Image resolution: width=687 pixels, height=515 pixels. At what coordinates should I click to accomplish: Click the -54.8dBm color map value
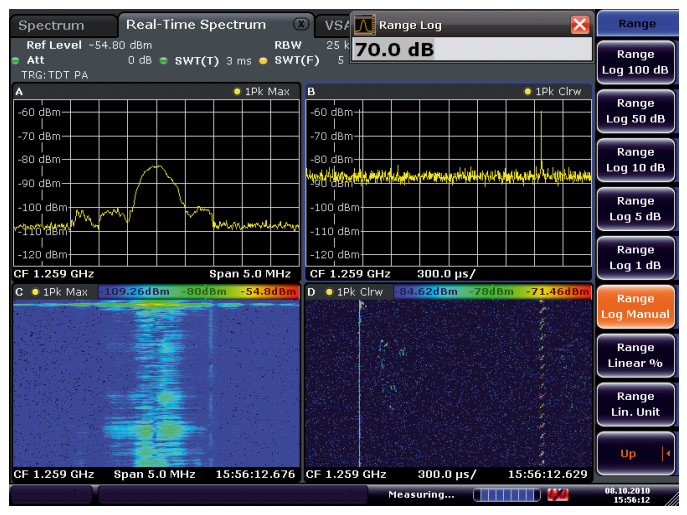268,292
